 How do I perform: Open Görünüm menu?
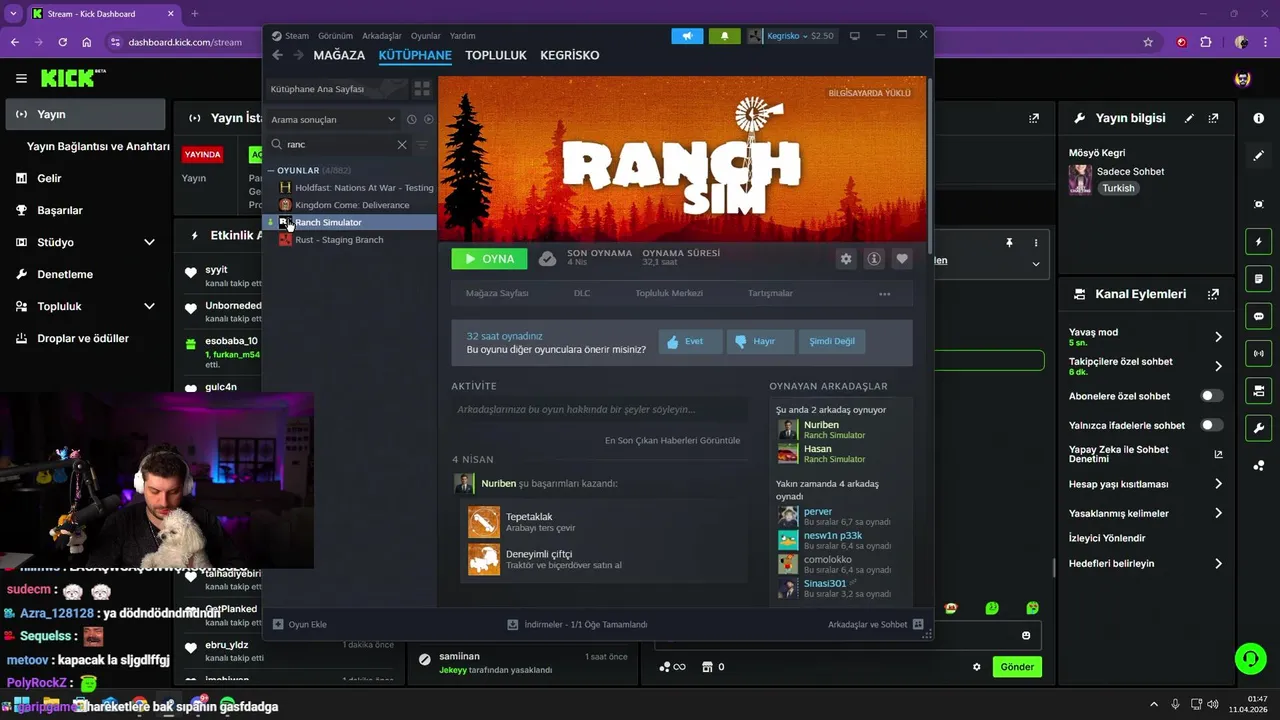[x=335, y=36]
